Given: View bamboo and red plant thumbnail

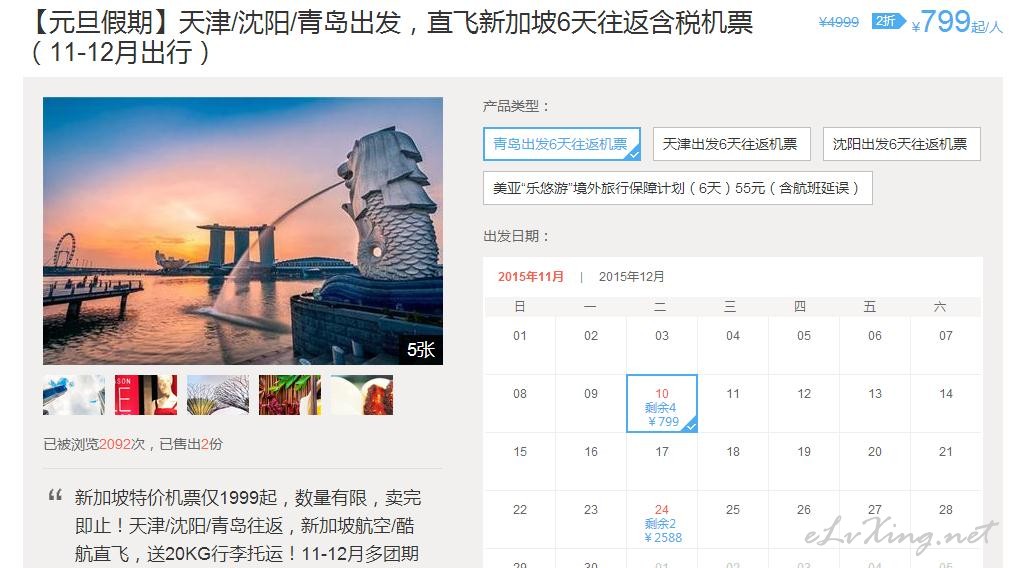Looking at the screenshot, I should [290, 395].
